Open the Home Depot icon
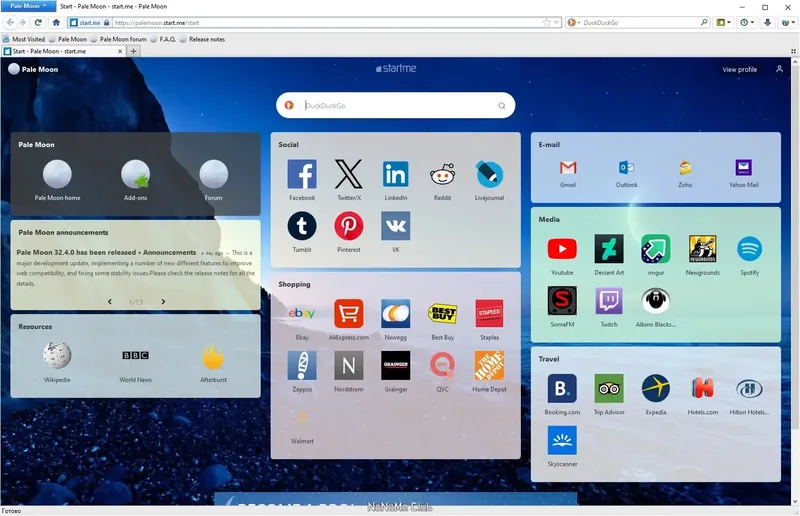The image size is (800, 516). [x=489, y=365]
